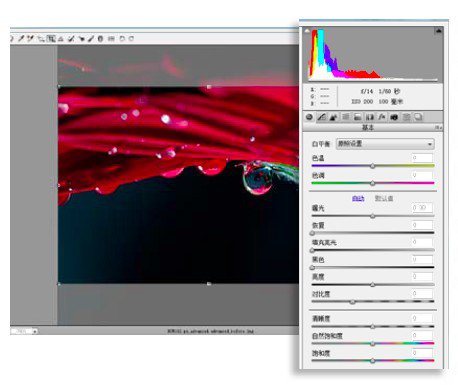Screen dimensions: 458x385
Task: Switch to the Basic (基本) panel tab
Action: point(309,117)
